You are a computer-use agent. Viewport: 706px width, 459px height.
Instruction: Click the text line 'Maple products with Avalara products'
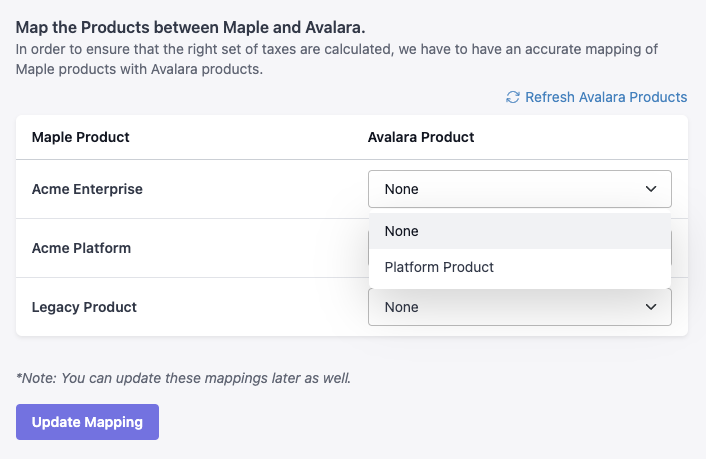139,70
